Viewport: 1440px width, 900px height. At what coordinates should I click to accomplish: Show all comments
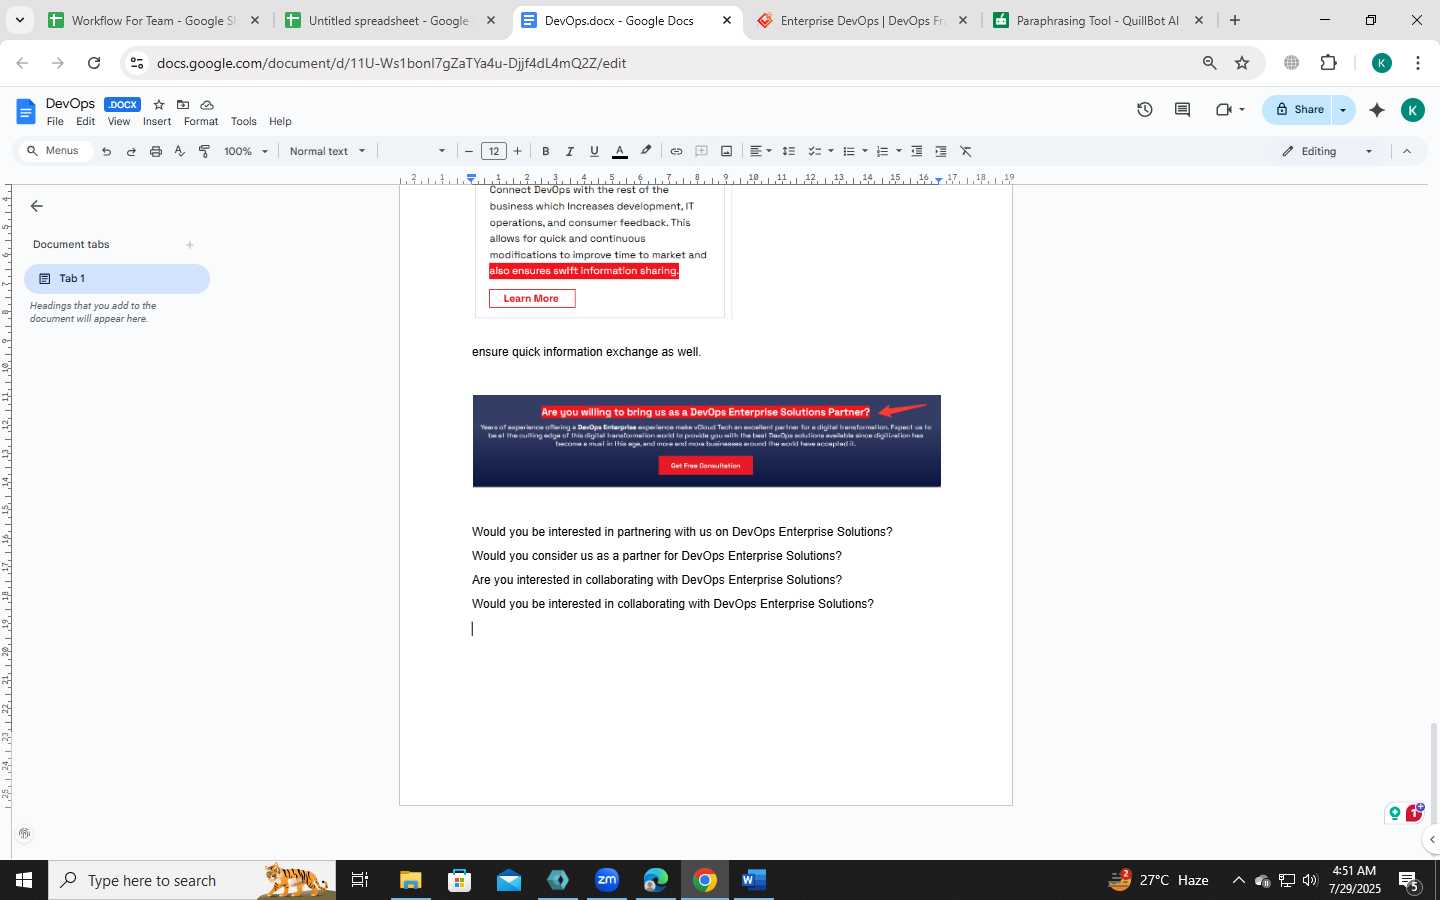click(x=1182, y=110)
